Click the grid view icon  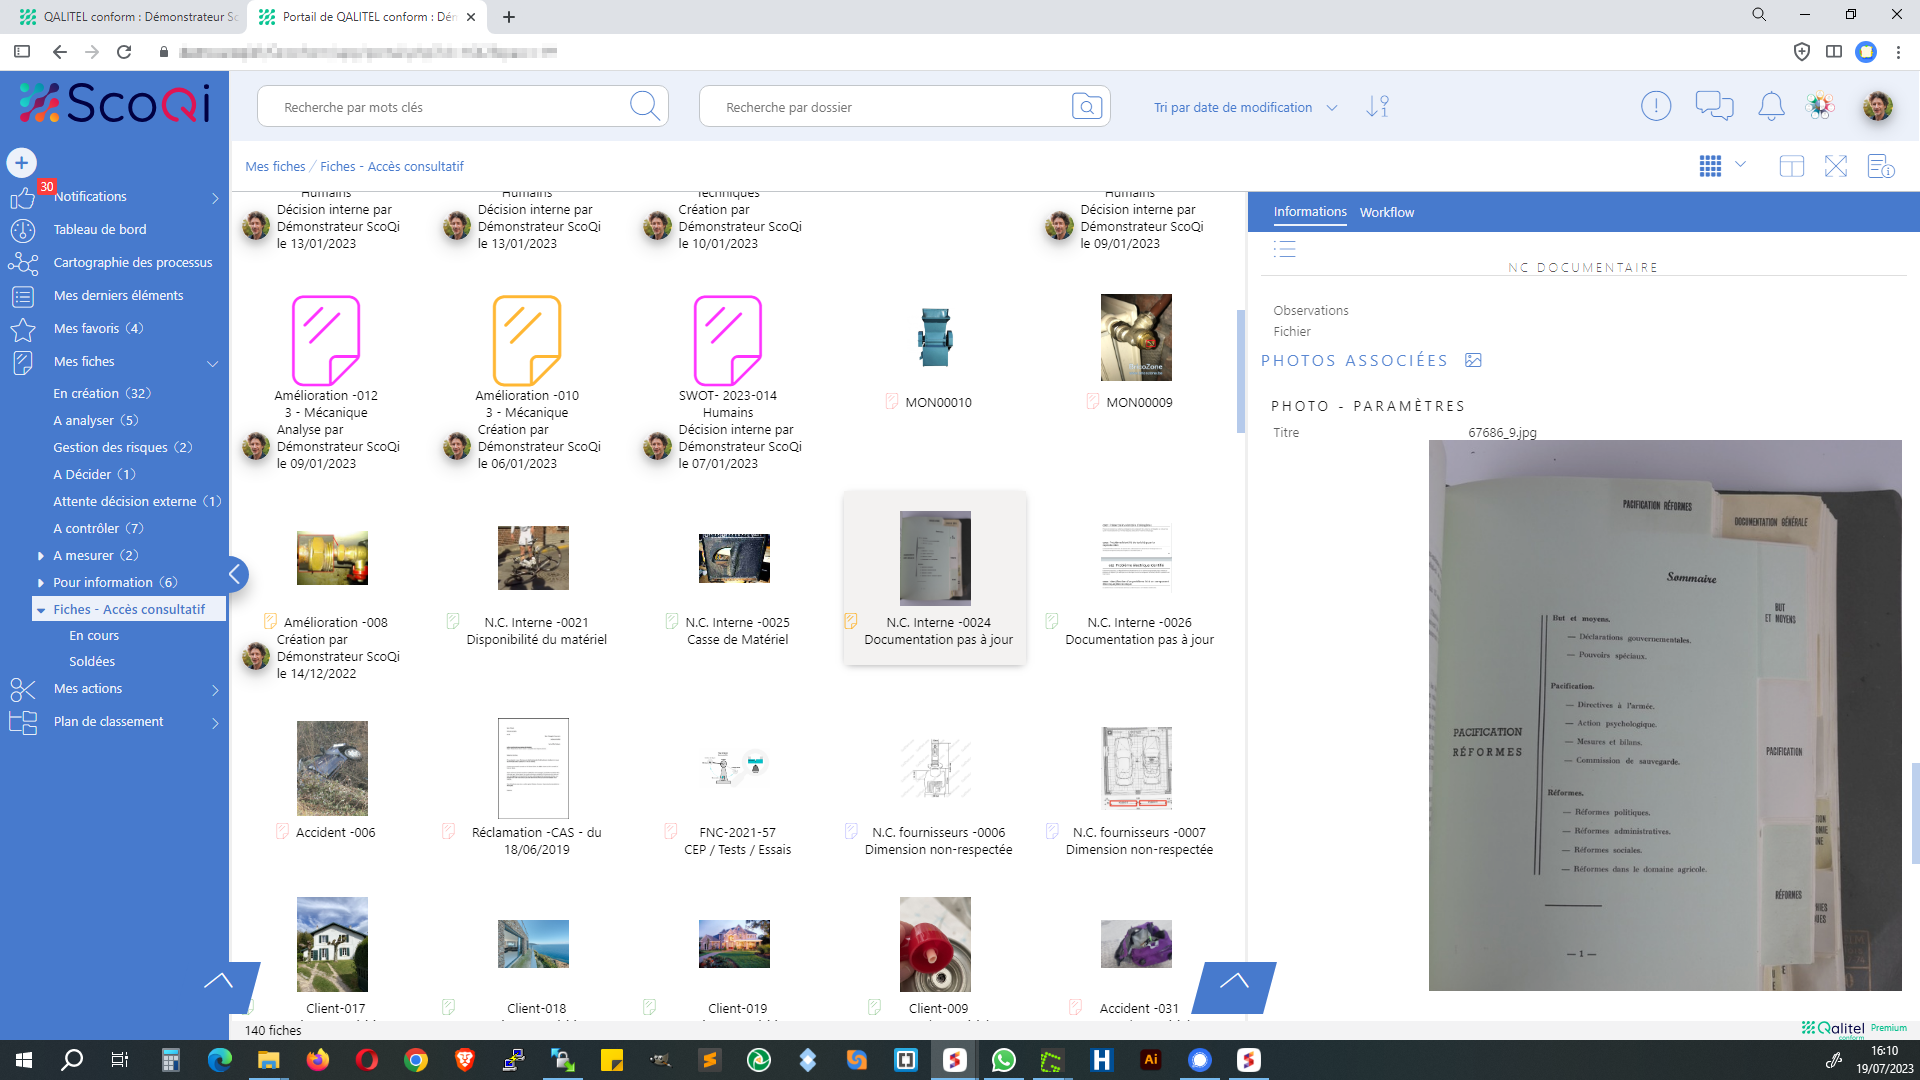click(x=1710, y=166)
